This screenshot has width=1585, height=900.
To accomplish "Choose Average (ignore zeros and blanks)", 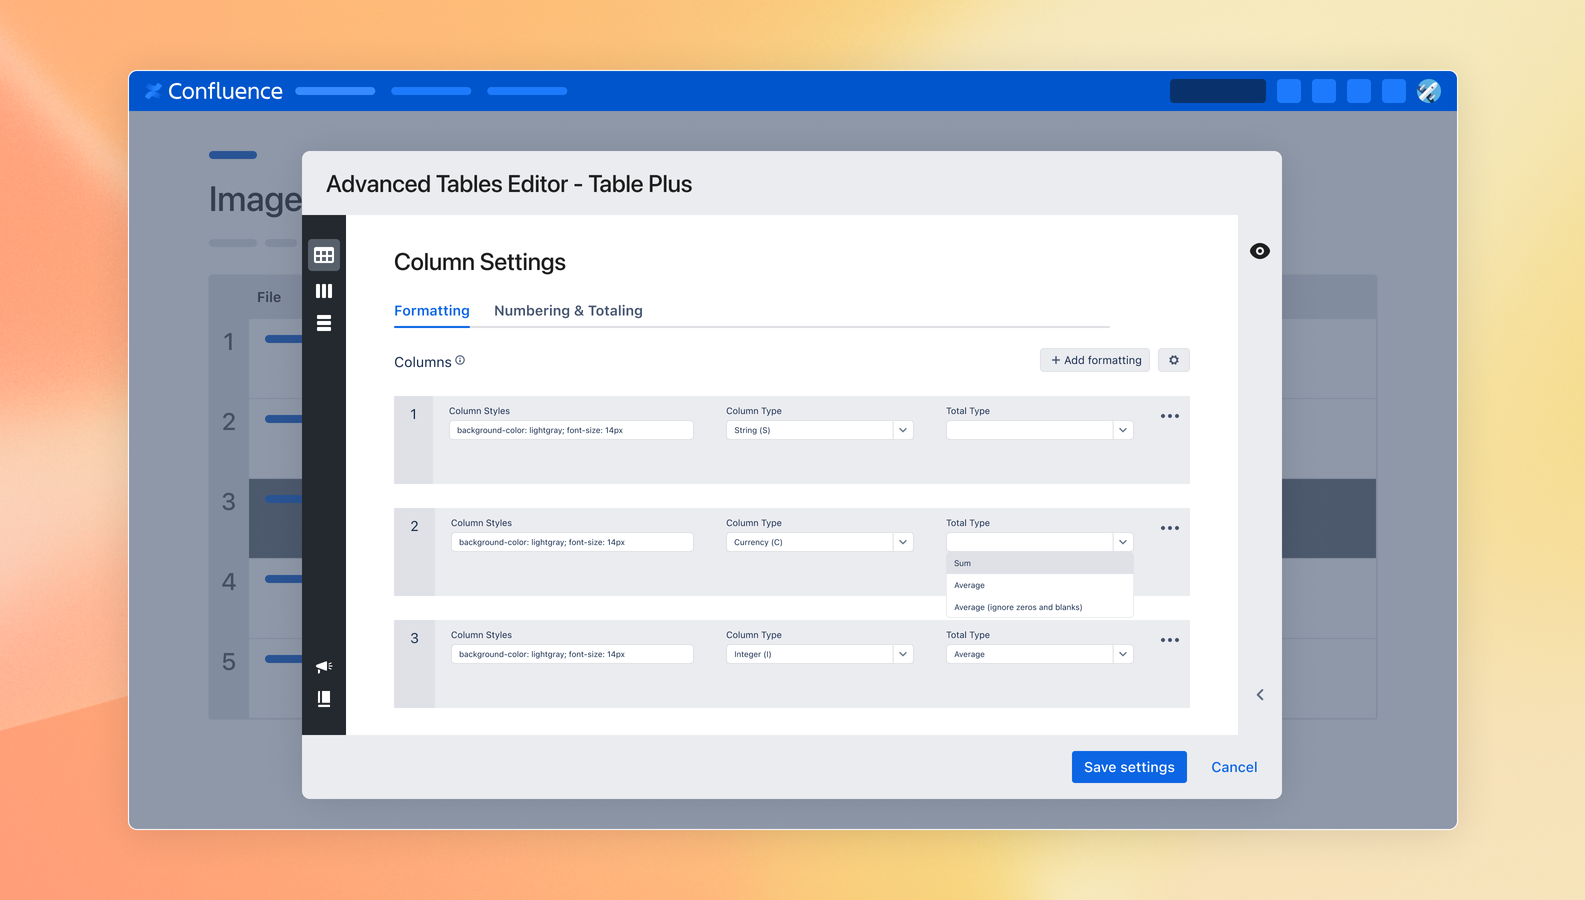I will 1039,607.
